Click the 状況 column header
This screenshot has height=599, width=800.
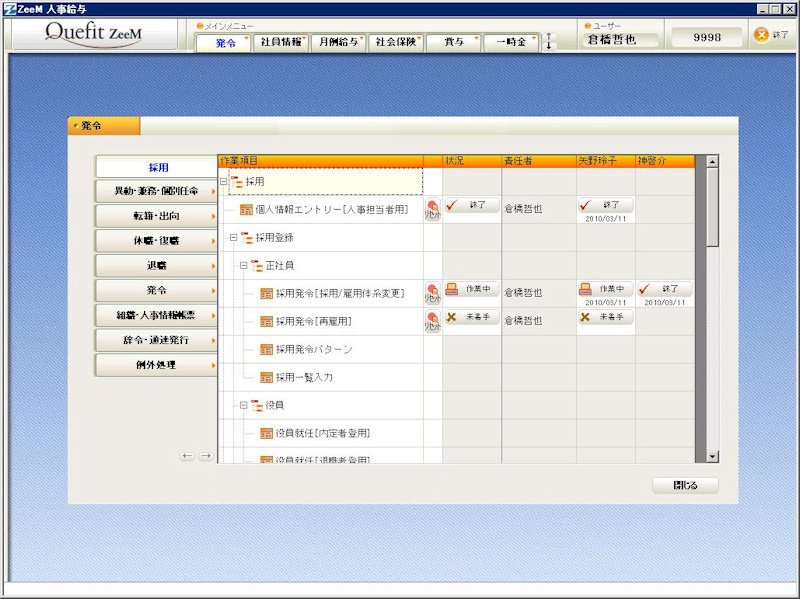pos(472,161)
